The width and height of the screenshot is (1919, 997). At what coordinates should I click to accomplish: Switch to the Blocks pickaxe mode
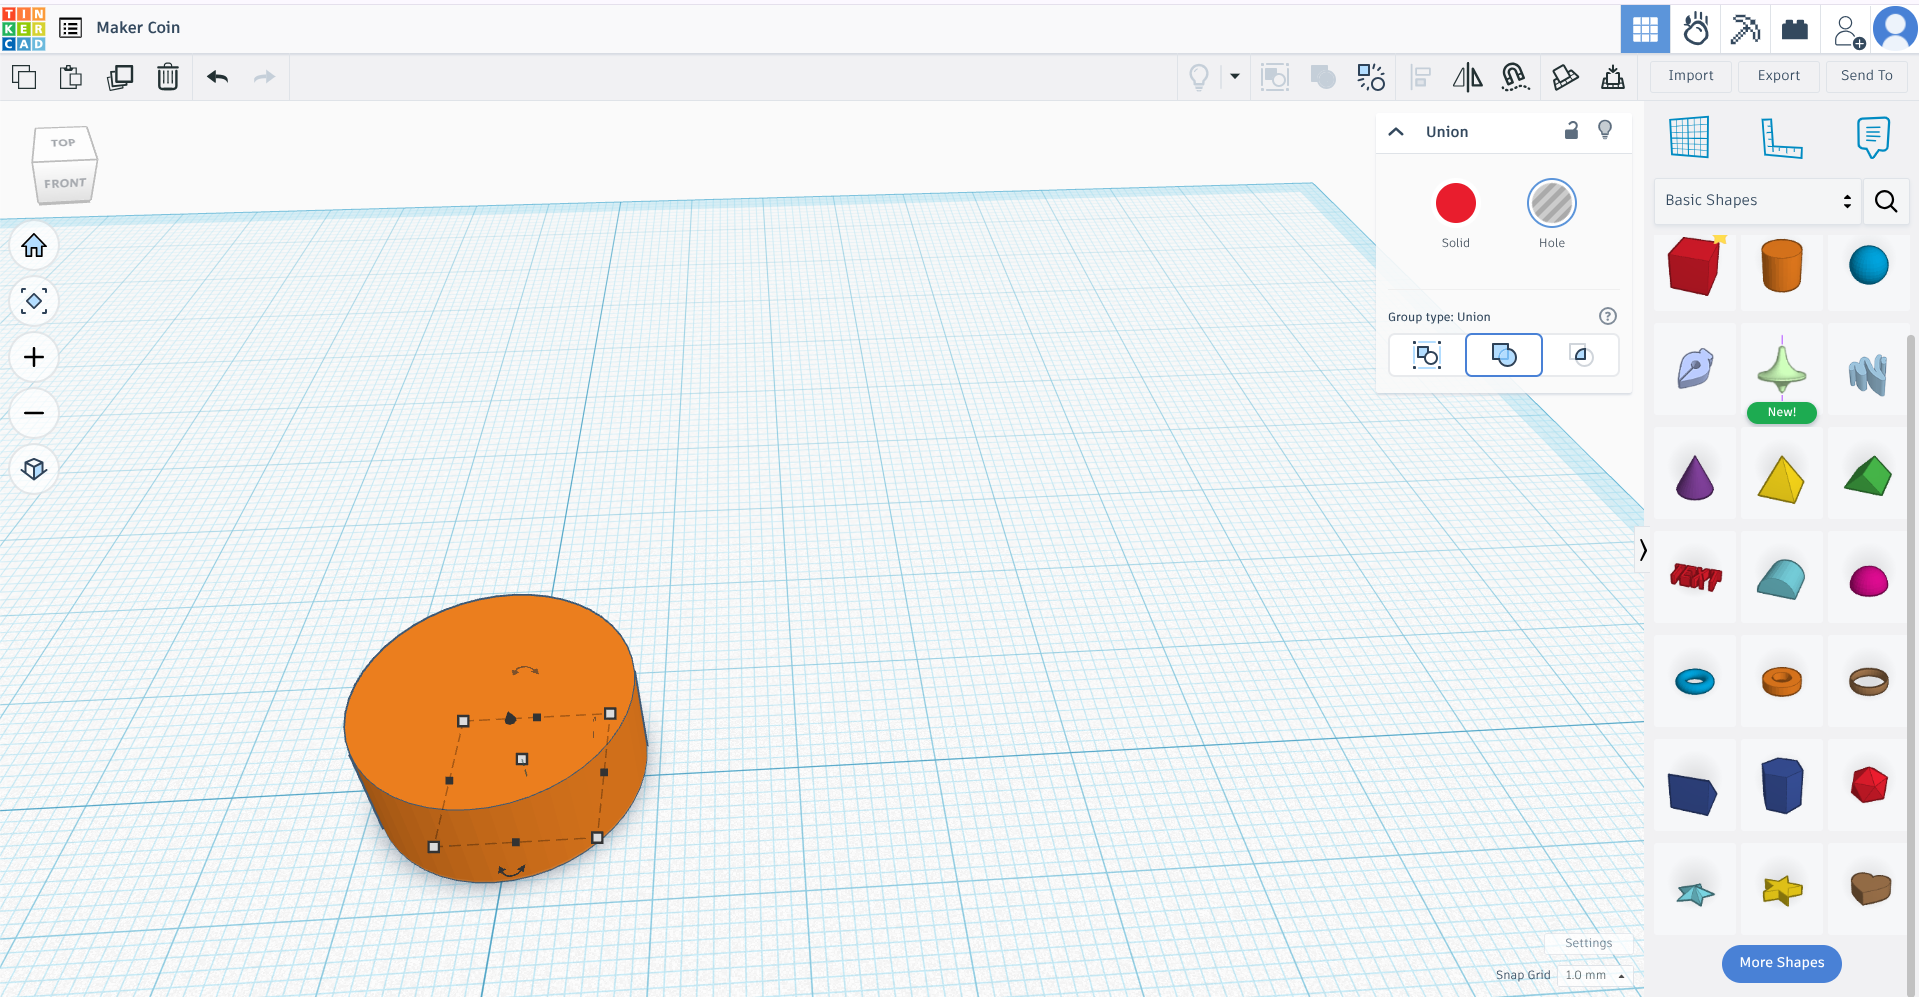(x=1745, y=28)
